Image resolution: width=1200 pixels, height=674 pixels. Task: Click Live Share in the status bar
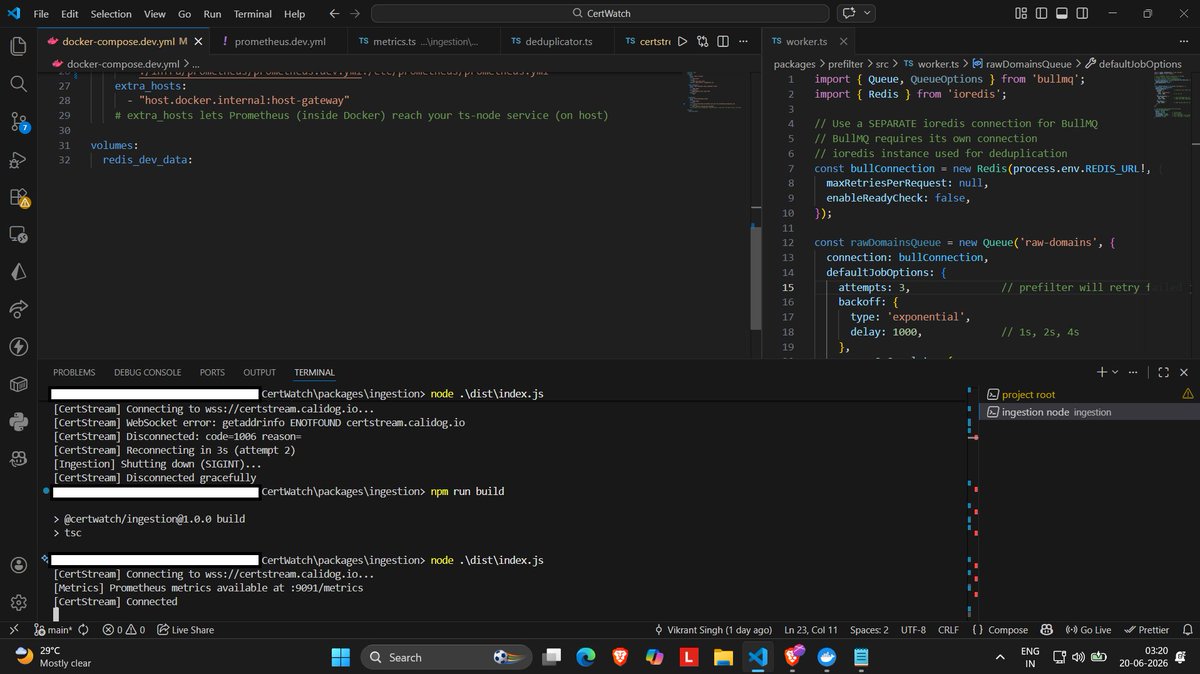click(186, 630)
